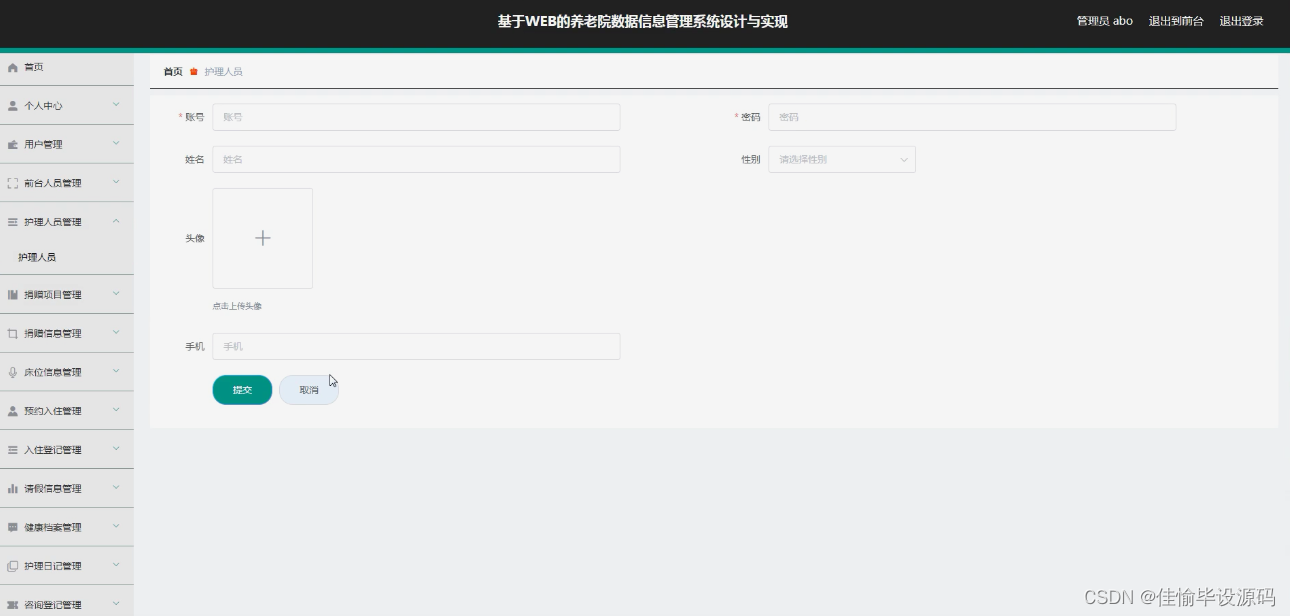
Task: Click the 床位信息管理 icon
Action: pyautogui.click(x=12, y=371)
